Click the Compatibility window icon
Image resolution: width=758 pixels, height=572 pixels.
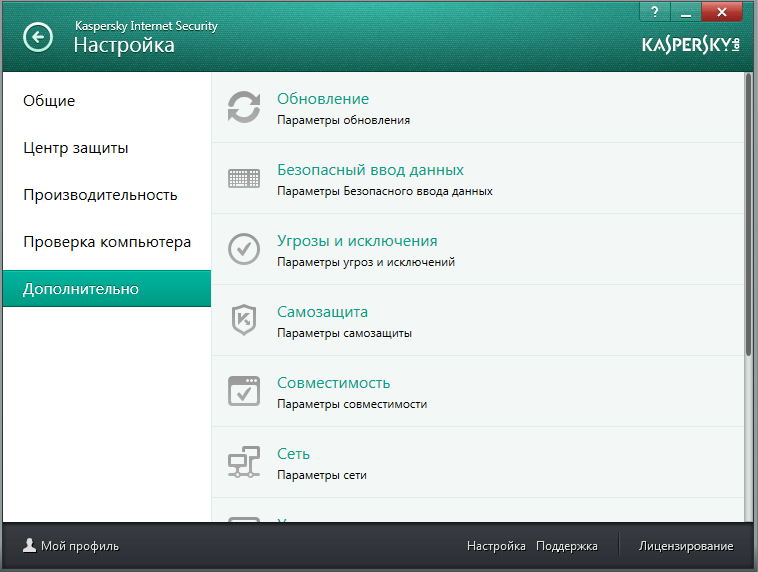(244, 391)
